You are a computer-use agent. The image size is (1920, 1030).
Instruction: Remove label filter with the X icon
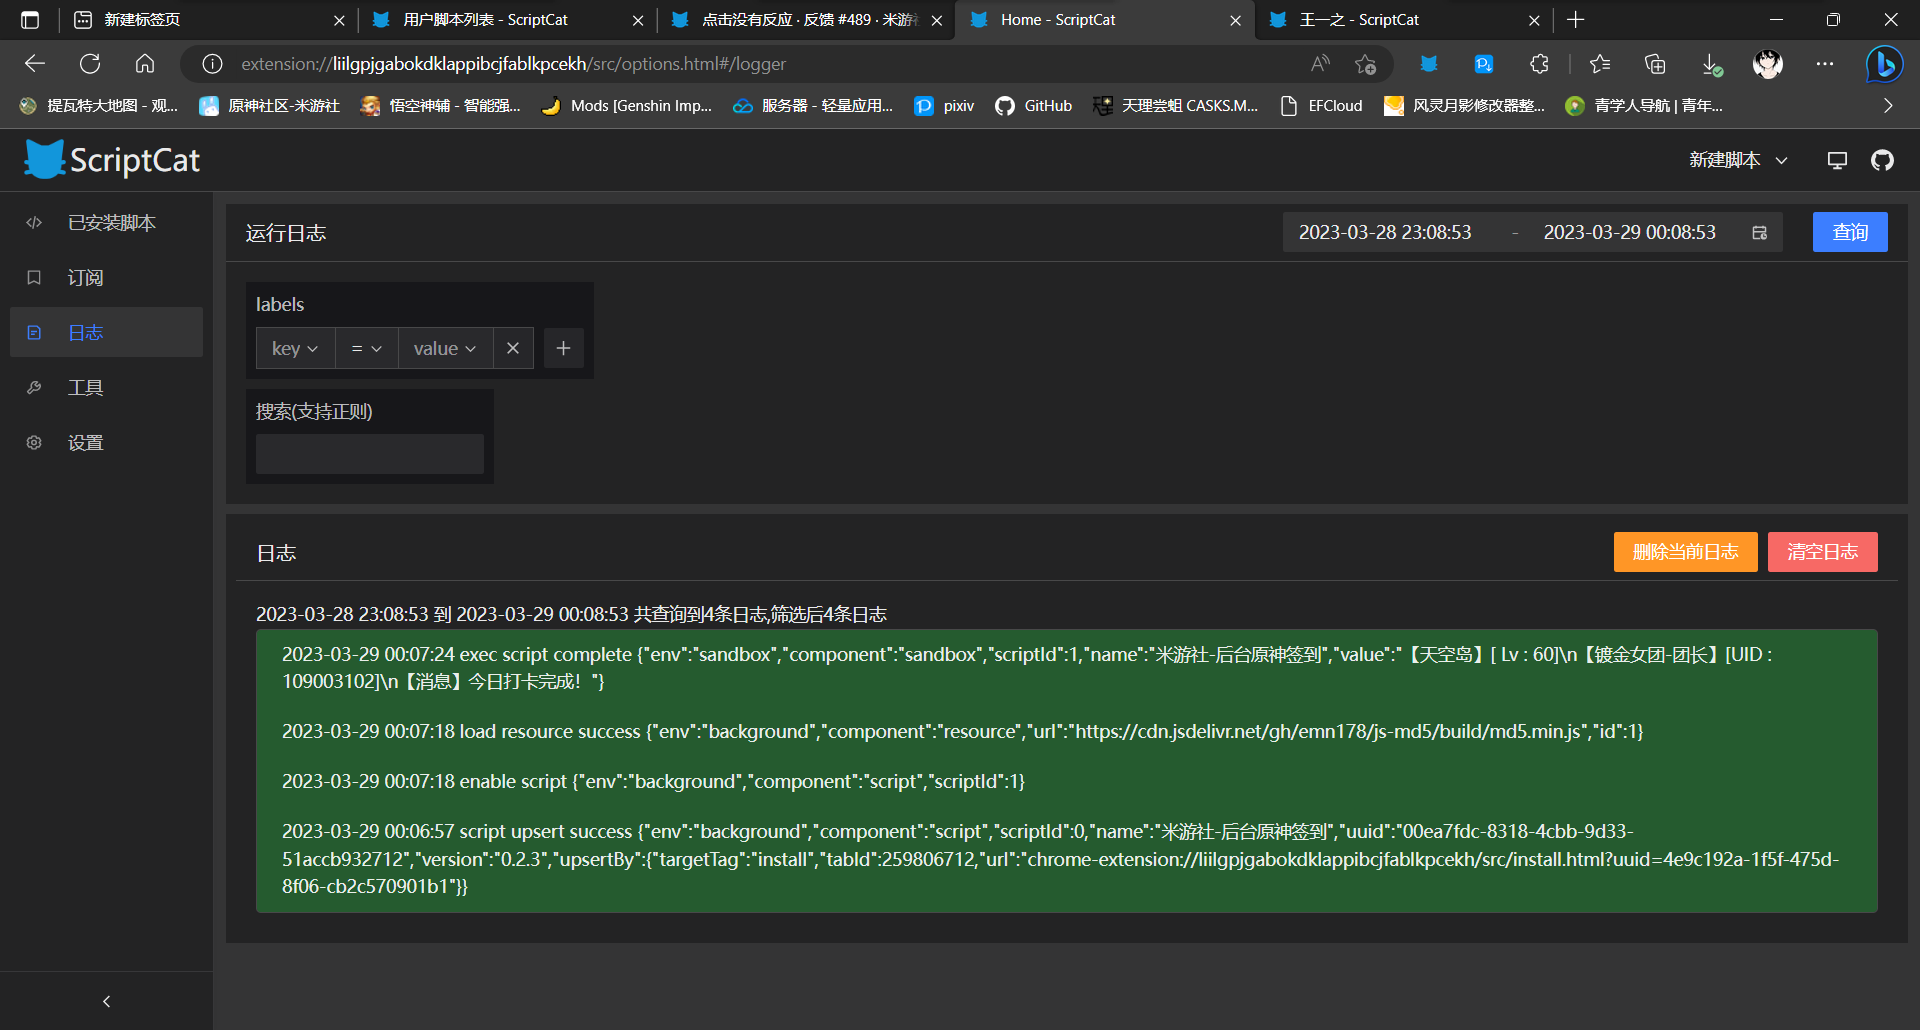click(513, 348)
